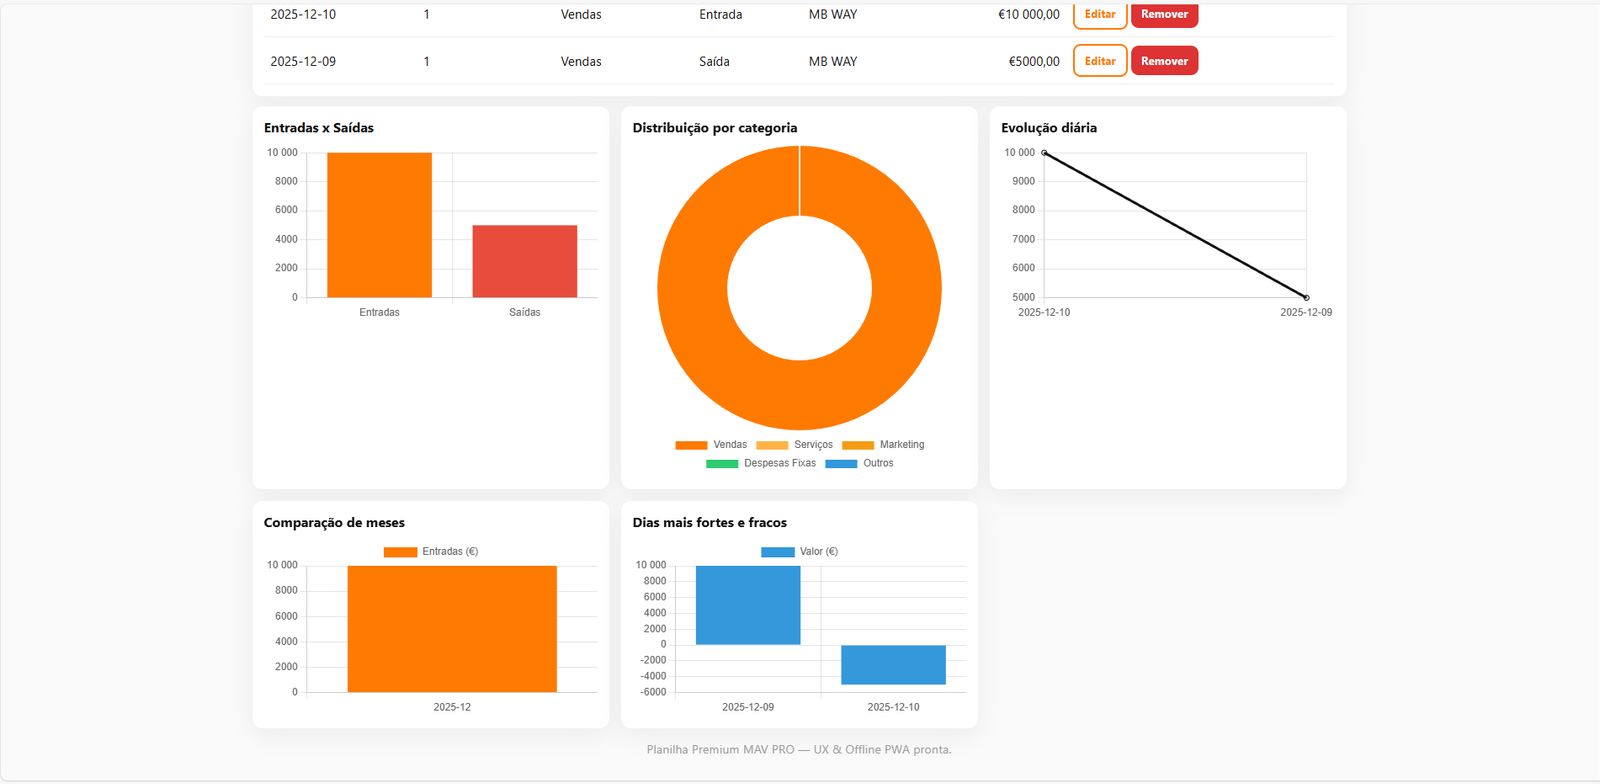Viewport: 1600px width, 784px height.
Task: Click Editar for the 2025-12-10 Entrada row
Action: pyautogui.click(x=1099, y=14)
